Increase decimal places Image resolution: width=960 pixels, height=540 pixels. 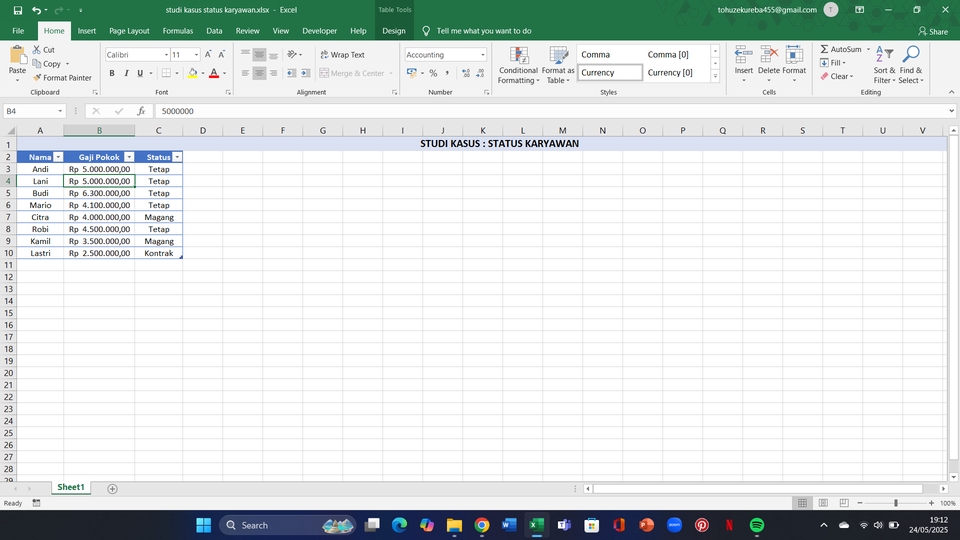click(466, 73)
